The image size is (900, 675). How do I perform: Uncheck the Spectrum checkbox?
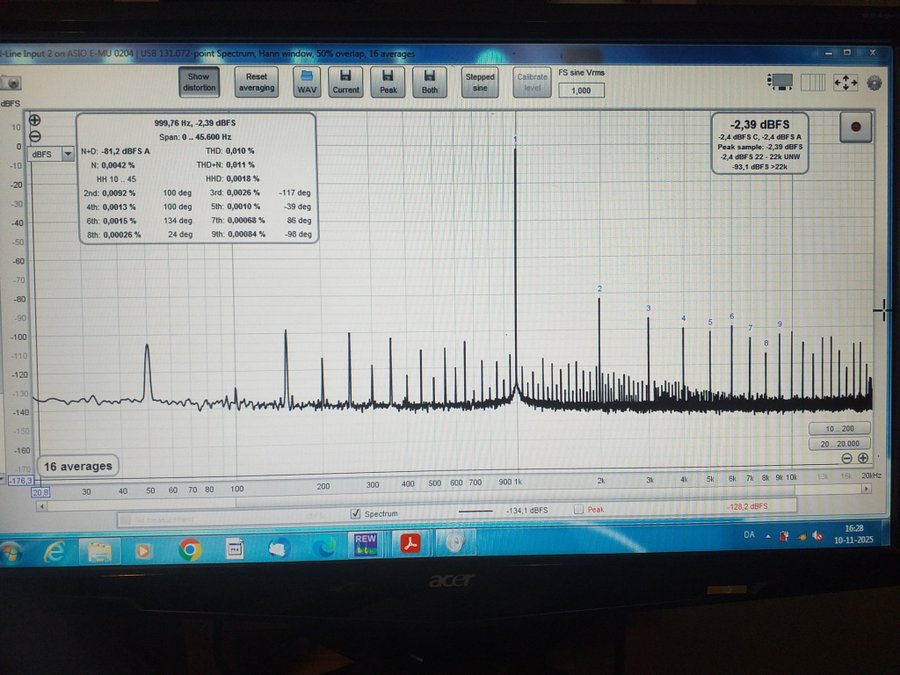(x=356, y=513)
